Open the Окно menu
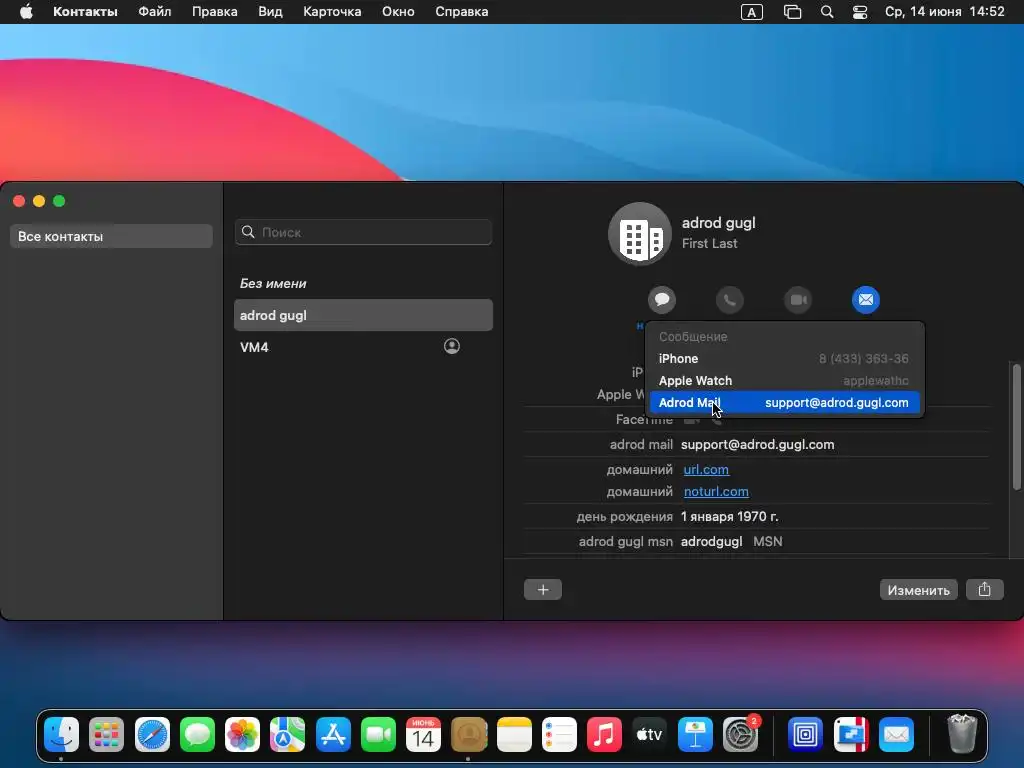The image size is (1024, 768). (x=398, y=12)
